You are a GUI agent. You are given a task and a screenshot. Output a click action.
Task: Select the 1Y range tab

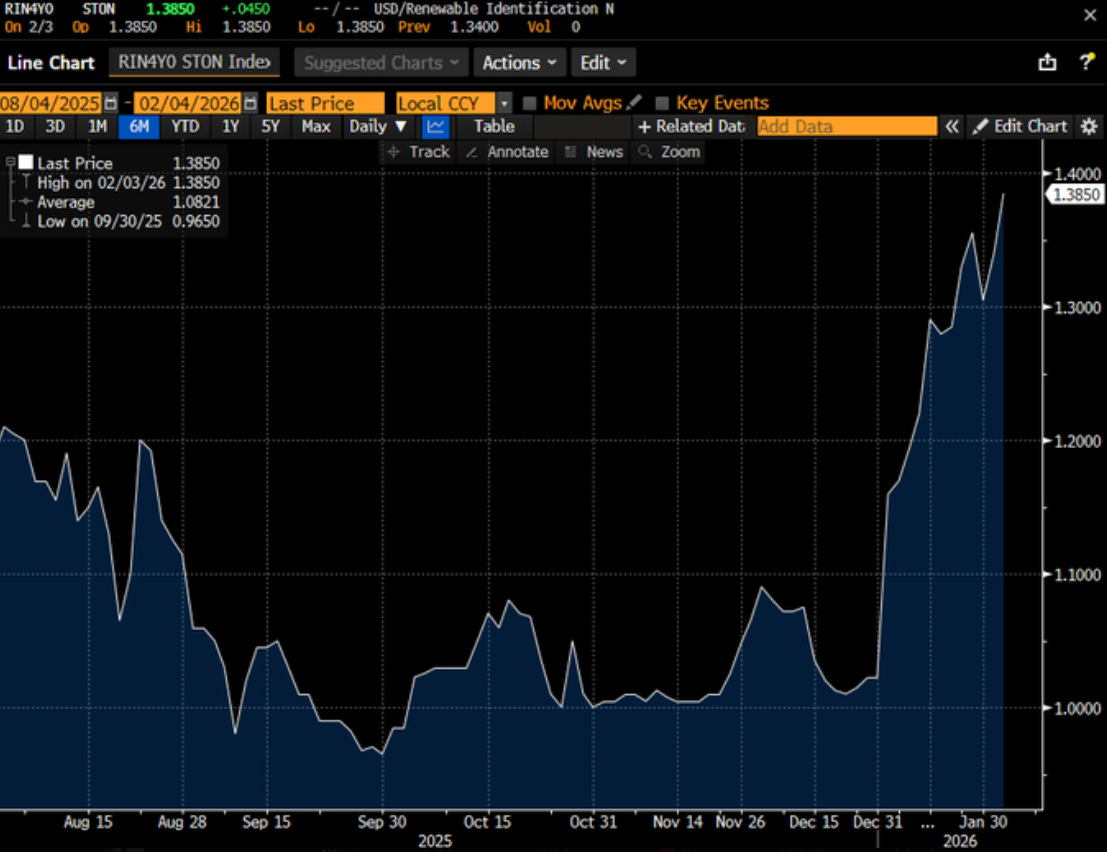click(x=230, y=127)
